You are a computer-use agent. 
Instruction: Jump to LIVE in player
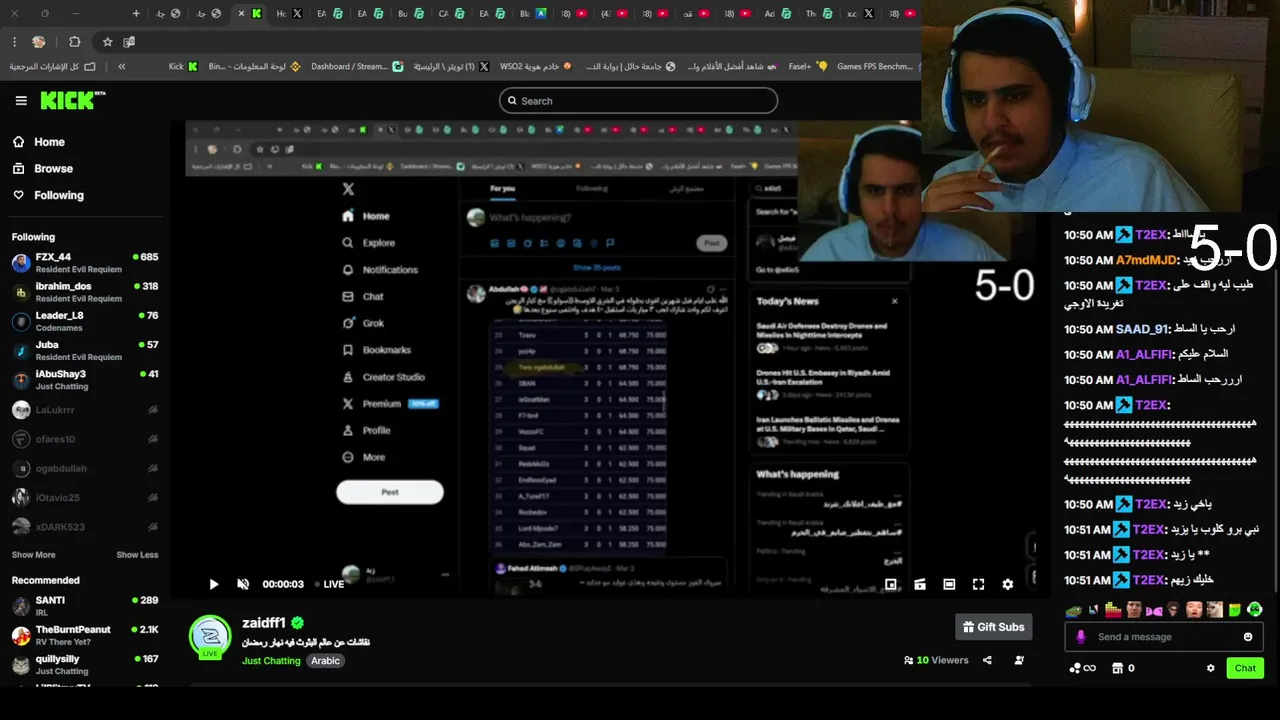click(x=330, y=584)
